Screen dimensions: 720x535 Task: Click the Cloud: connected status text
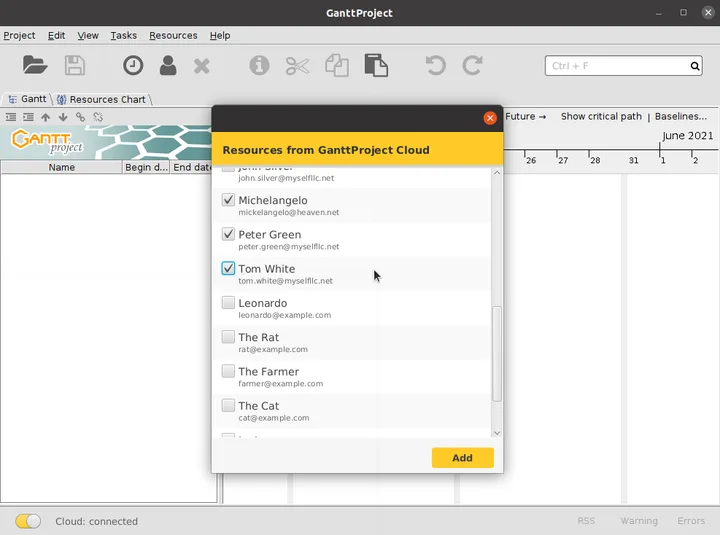tap(96, 521)
